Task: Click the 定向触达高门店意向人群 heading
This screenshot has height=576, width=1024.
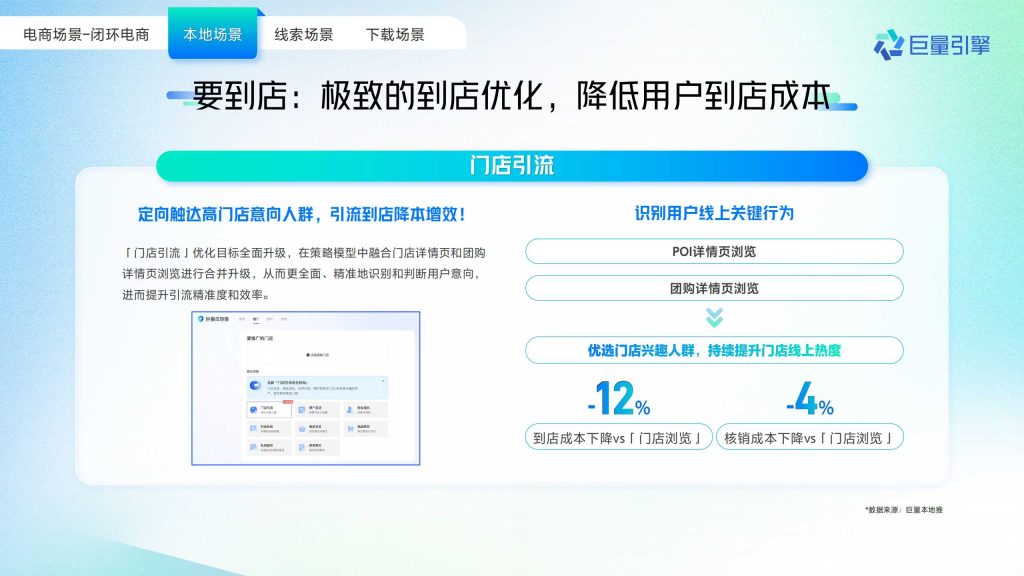Action: coord(302,214)
